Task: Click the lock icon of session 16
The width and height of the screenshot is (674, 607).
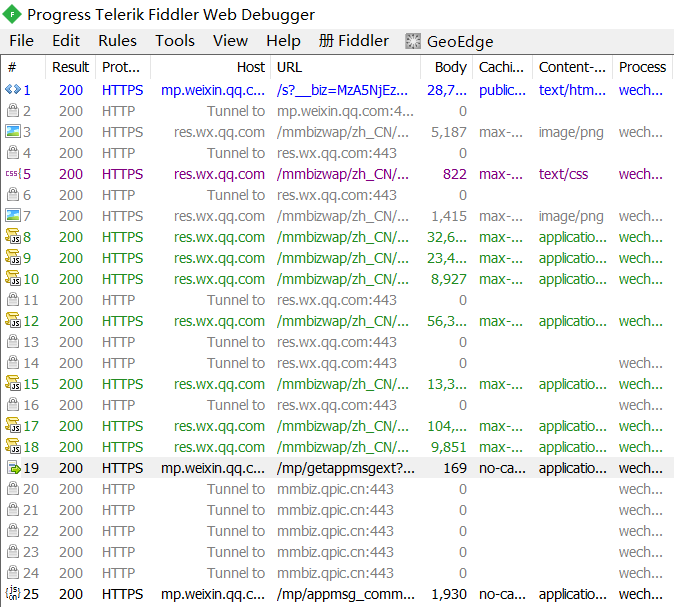Action: [13, 405]
